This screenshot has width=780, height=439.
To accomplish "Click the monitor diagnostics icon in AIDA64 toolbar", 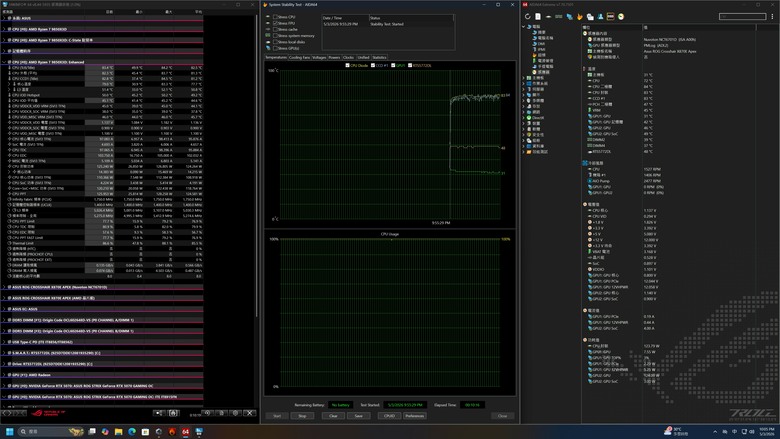I will [x=590, y=16].
